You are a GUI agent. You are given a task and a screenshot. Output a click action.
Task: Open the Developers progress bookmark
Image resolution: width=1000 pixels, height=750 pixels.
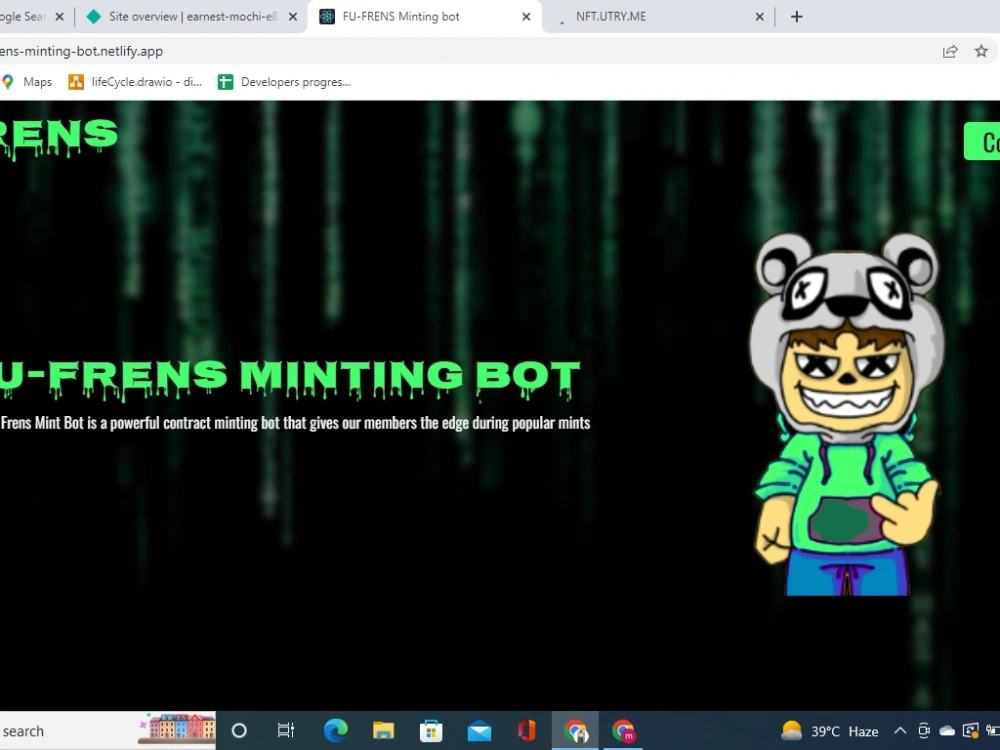pos(284,82)
